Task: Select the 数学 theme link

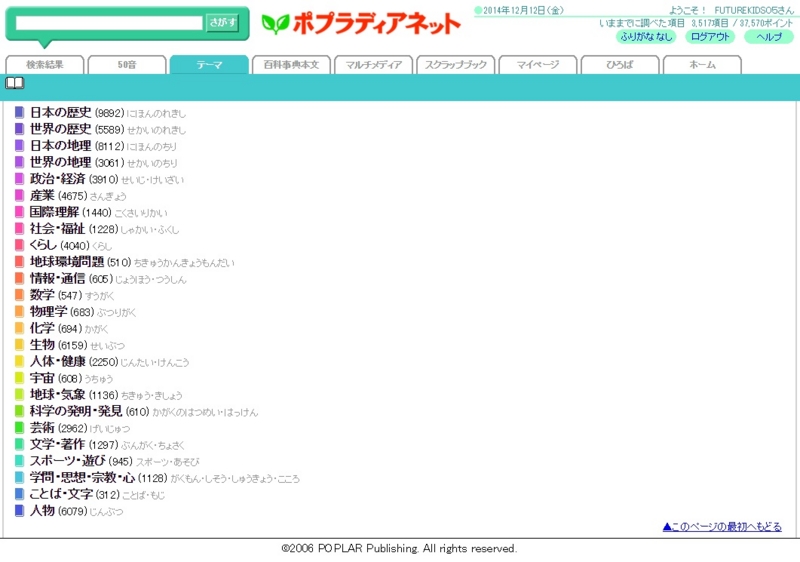Action: pos(42,295)
